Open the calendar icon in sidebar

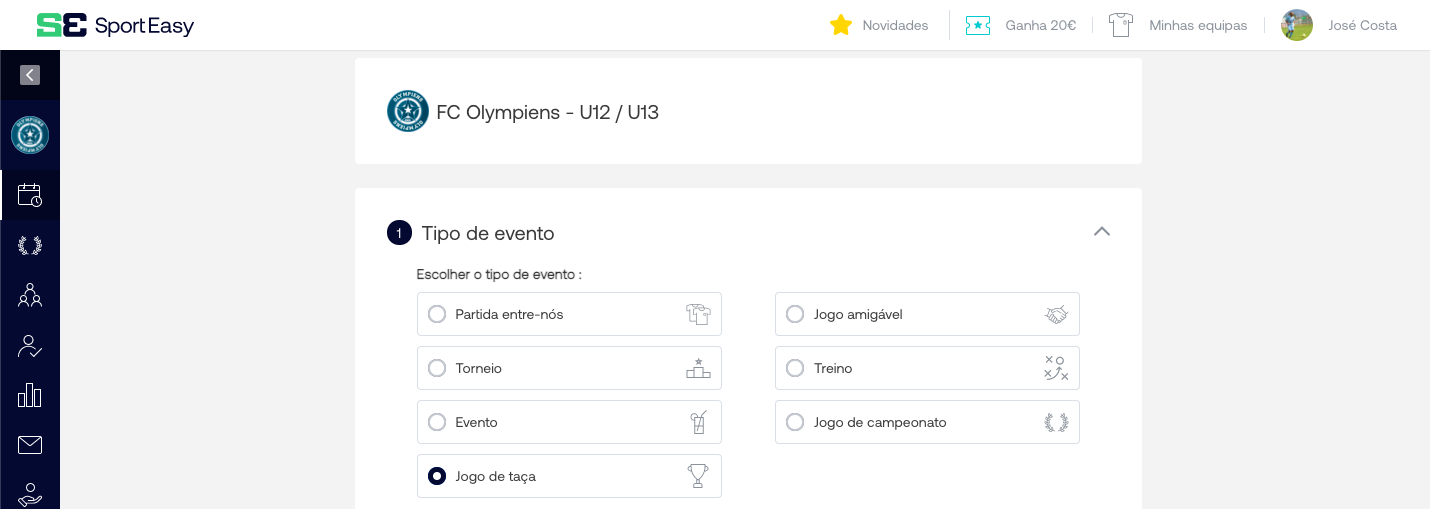[30, 195]
